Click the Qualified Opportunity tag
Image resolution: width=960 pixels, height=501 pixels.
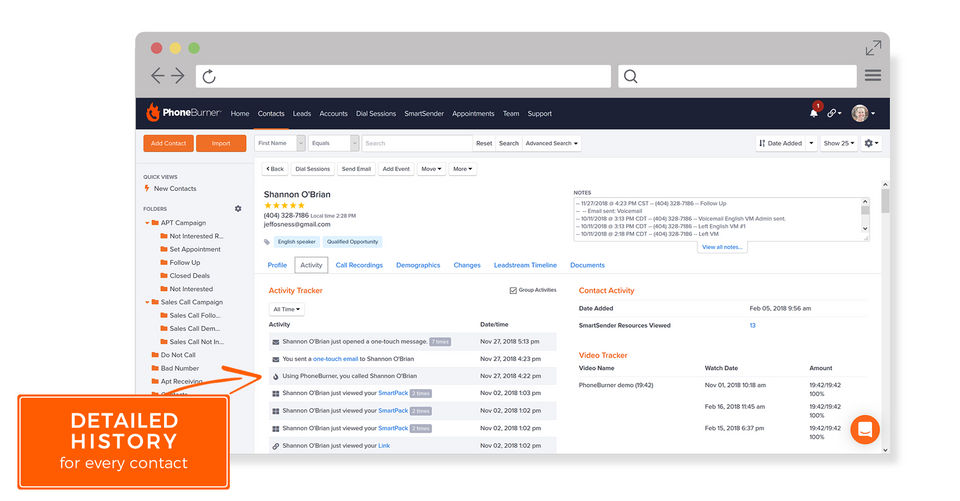pyautogui.click(x=353, y=242)
